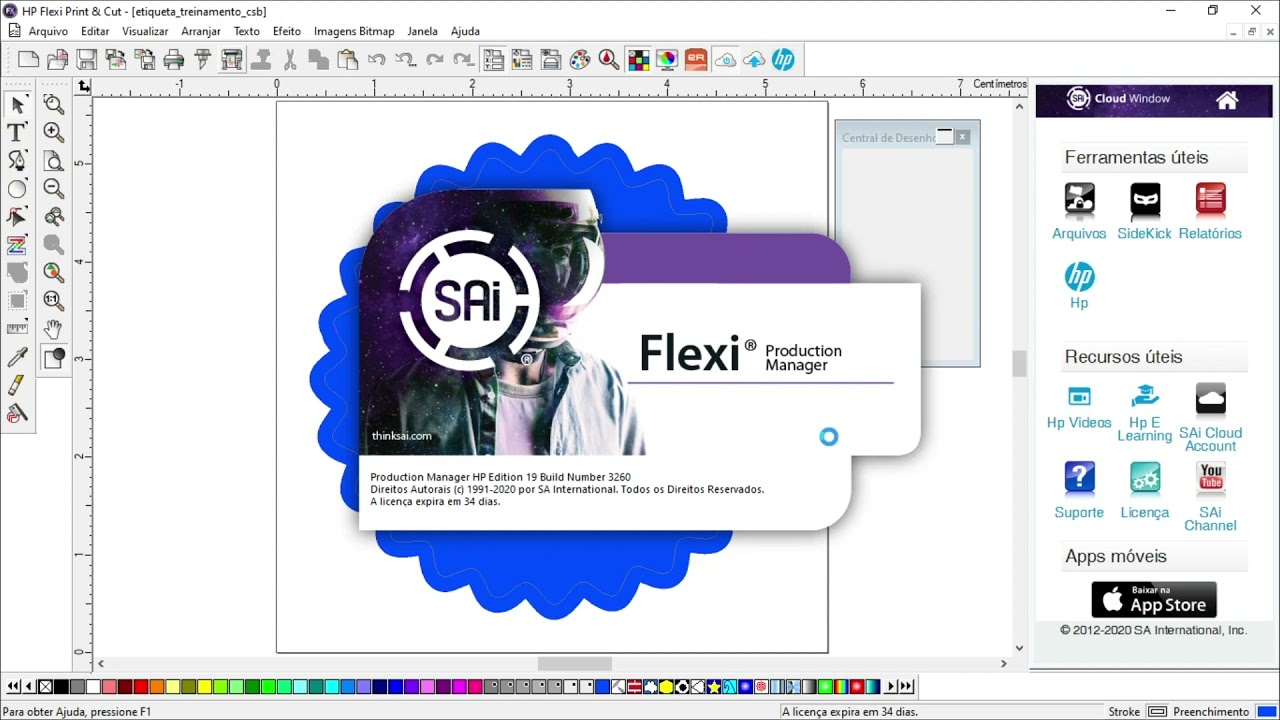Click the New document icon
This screenshot has height=720, width=1280.
pos(29,60)
